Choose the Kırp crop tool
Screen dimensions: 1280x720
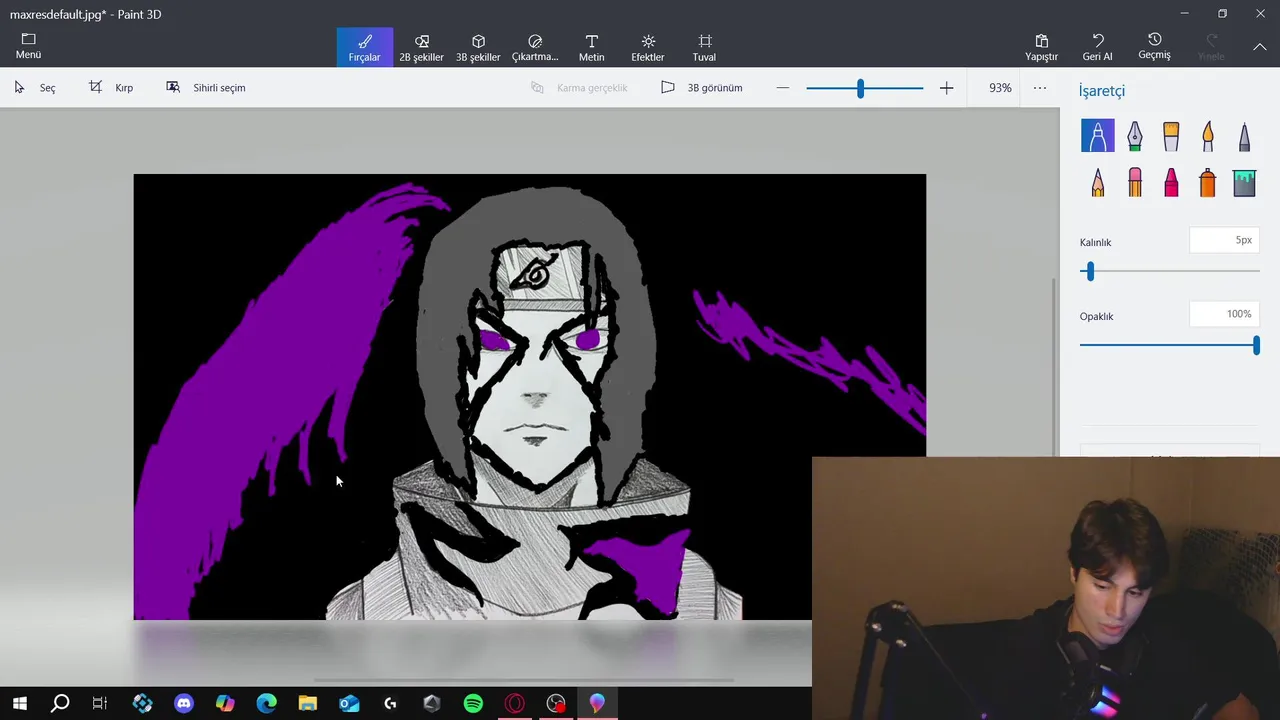[111, 88]
